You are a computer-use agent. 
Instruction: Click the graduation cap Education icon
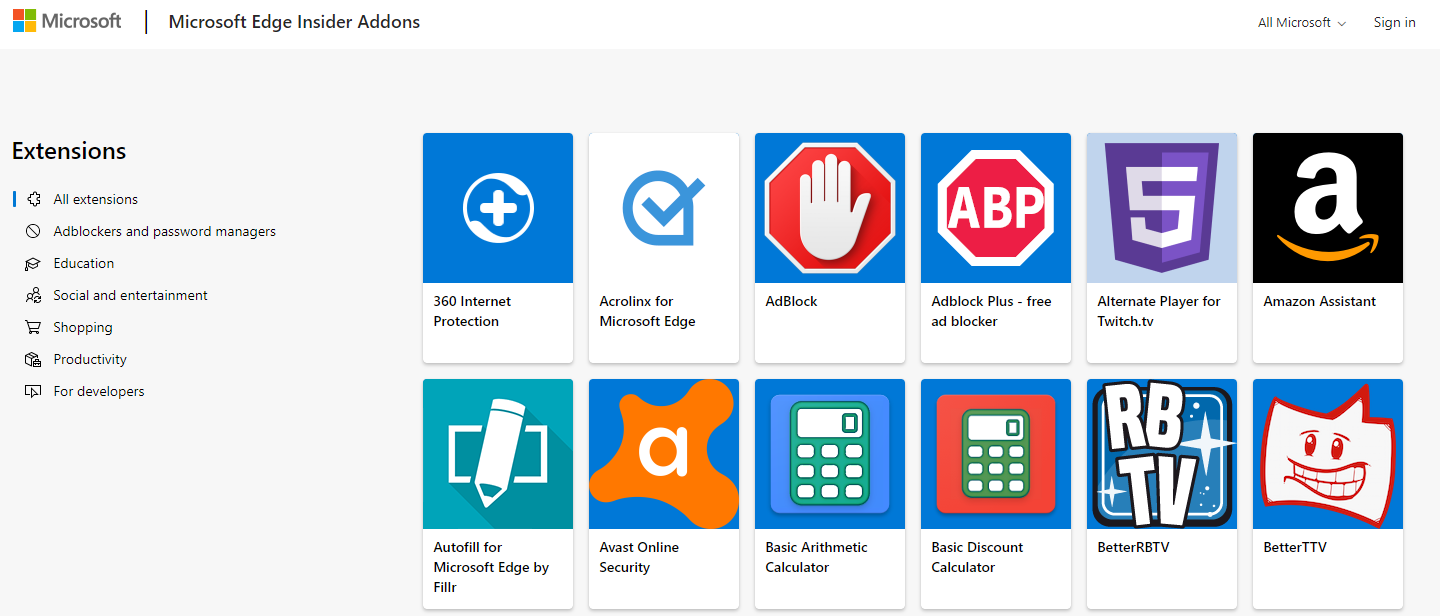click(x=33, y=263)
